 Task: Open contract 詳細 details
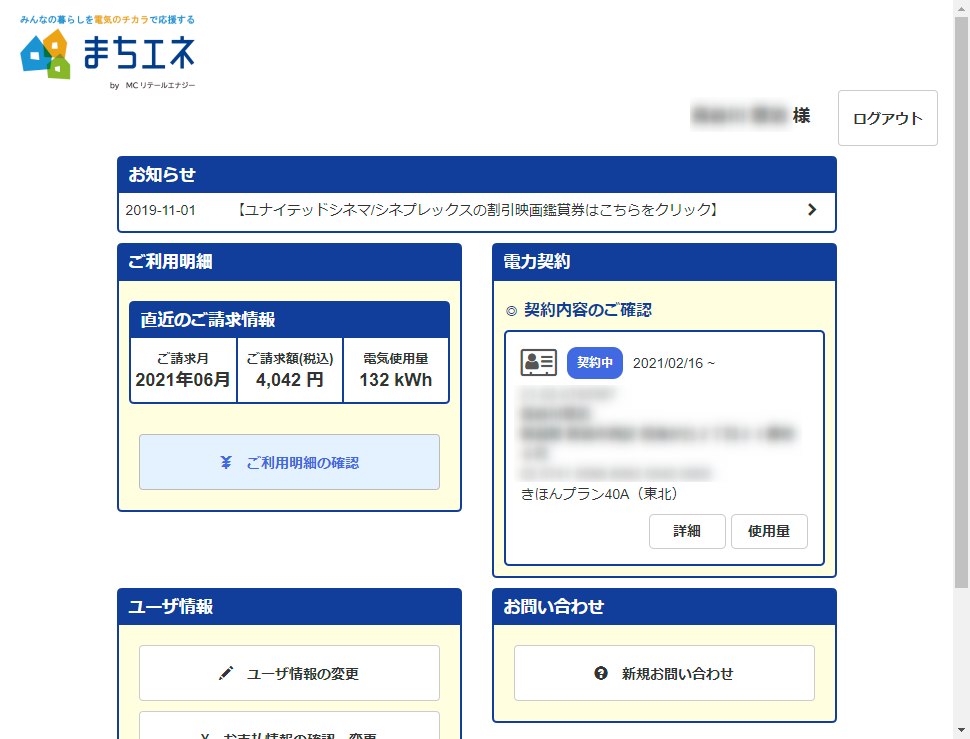(687, 531)
